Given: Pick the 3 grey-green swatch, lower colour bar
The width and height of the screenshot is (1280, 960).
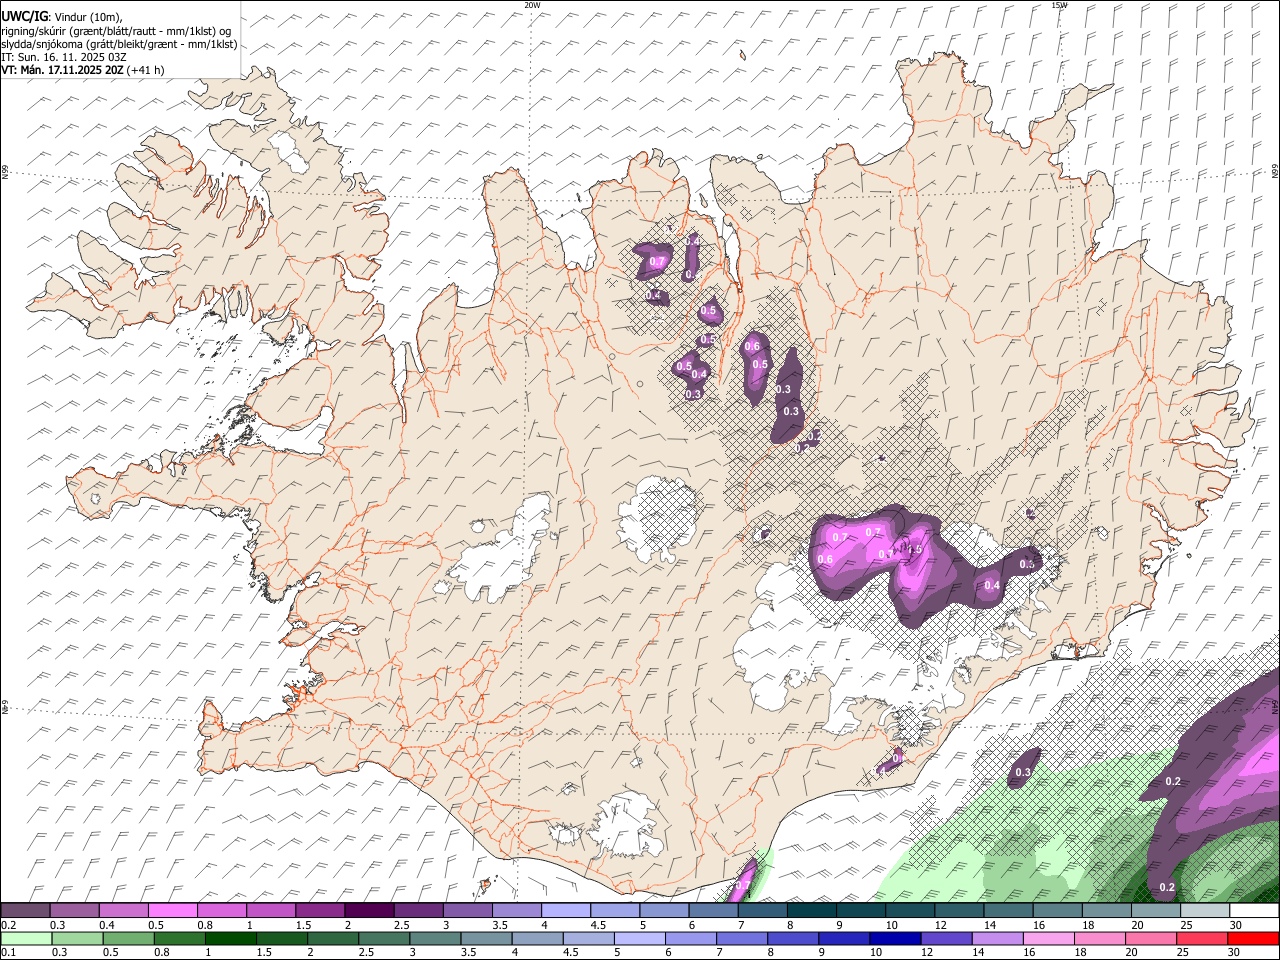Looking at the screenshot, I should coord(435,938).
